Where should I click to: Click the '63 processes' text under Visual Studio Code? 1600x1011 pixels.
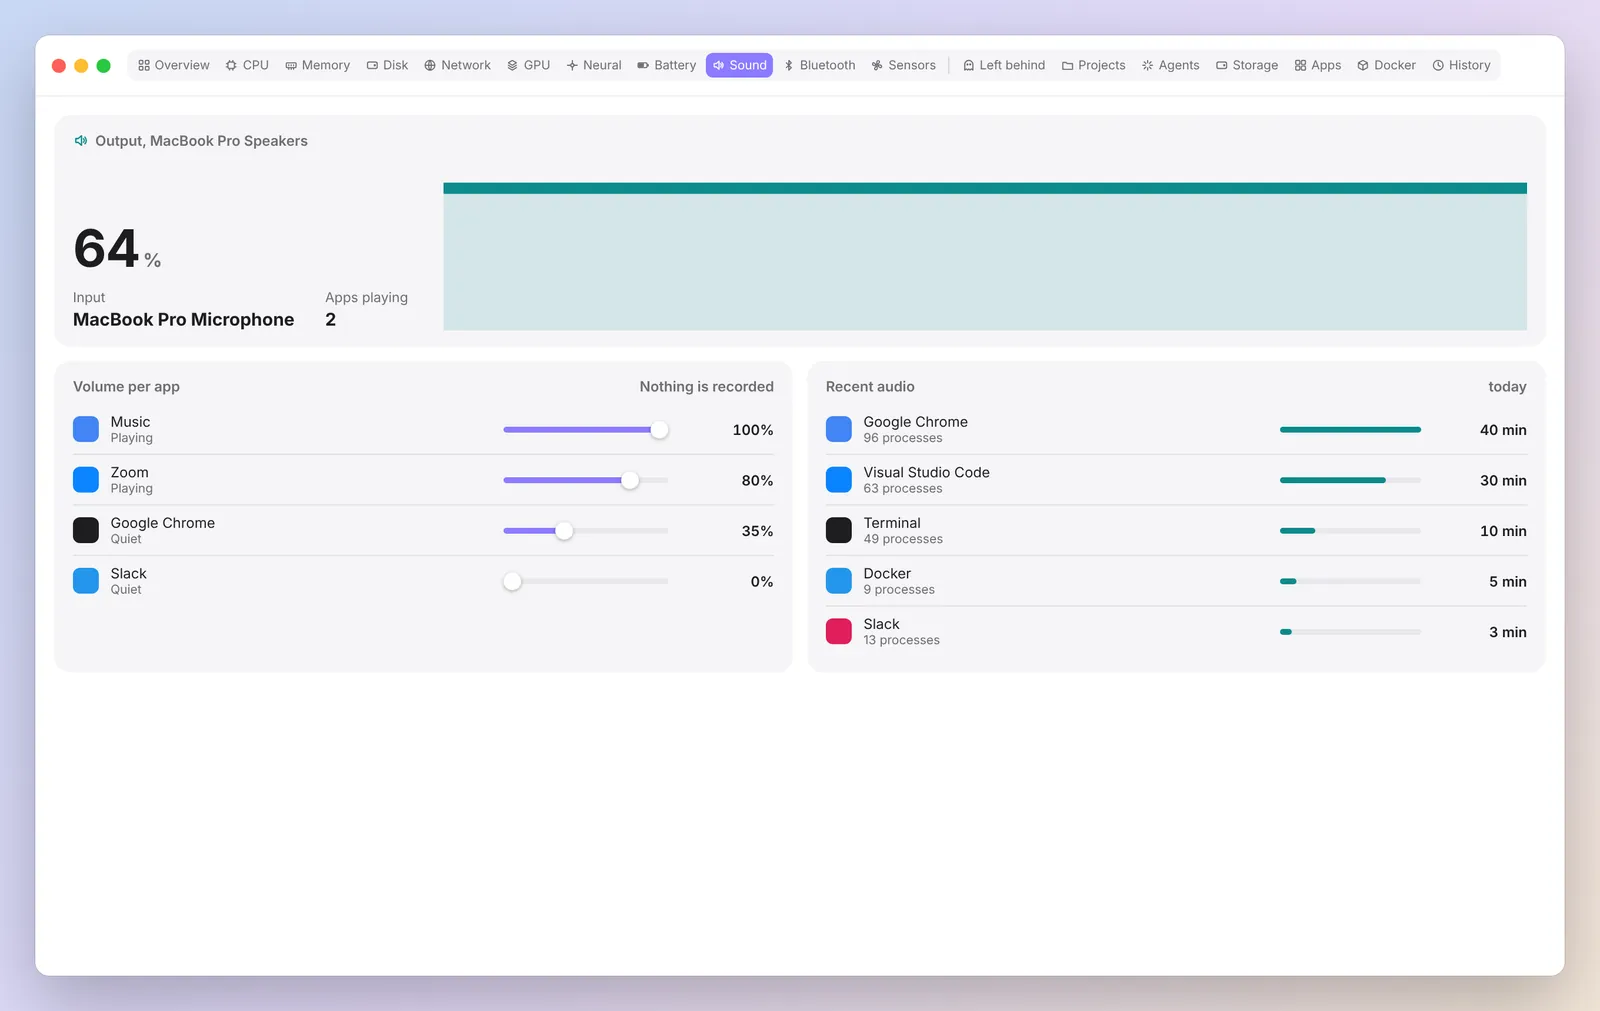(903, 489)
